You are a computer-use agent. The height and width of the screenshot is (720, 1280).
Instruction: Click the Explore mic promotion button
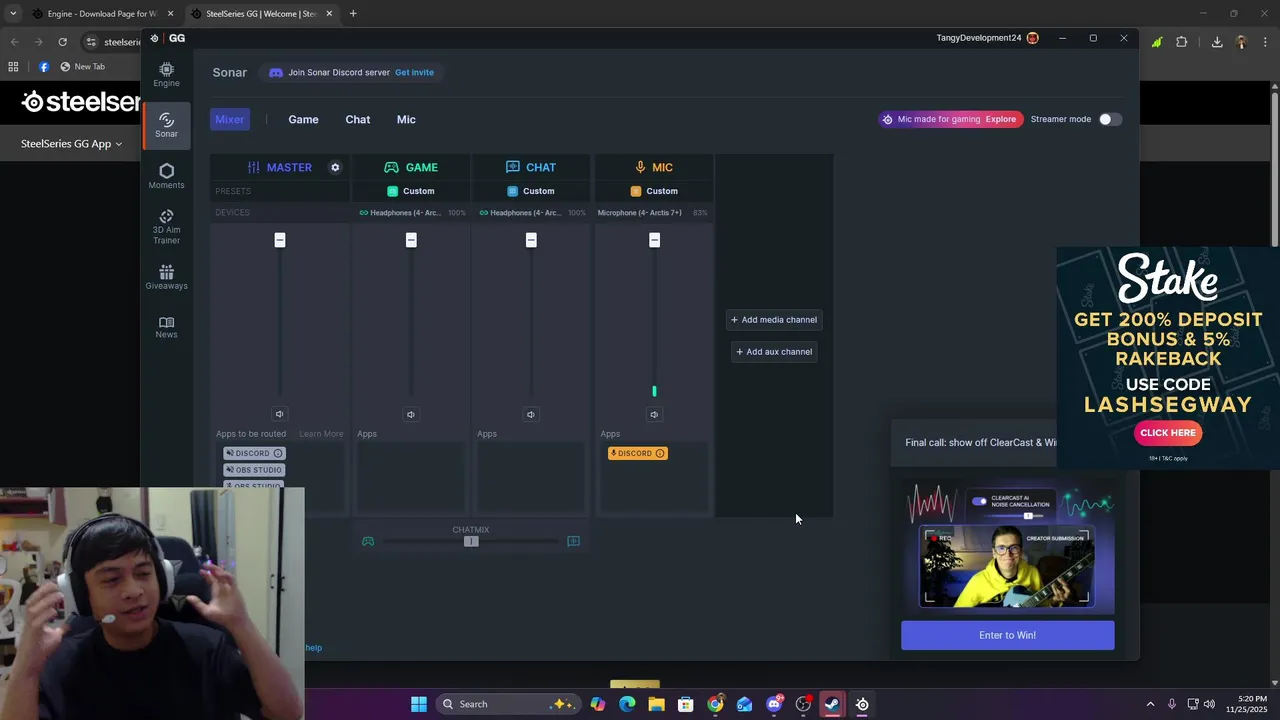1000,119
